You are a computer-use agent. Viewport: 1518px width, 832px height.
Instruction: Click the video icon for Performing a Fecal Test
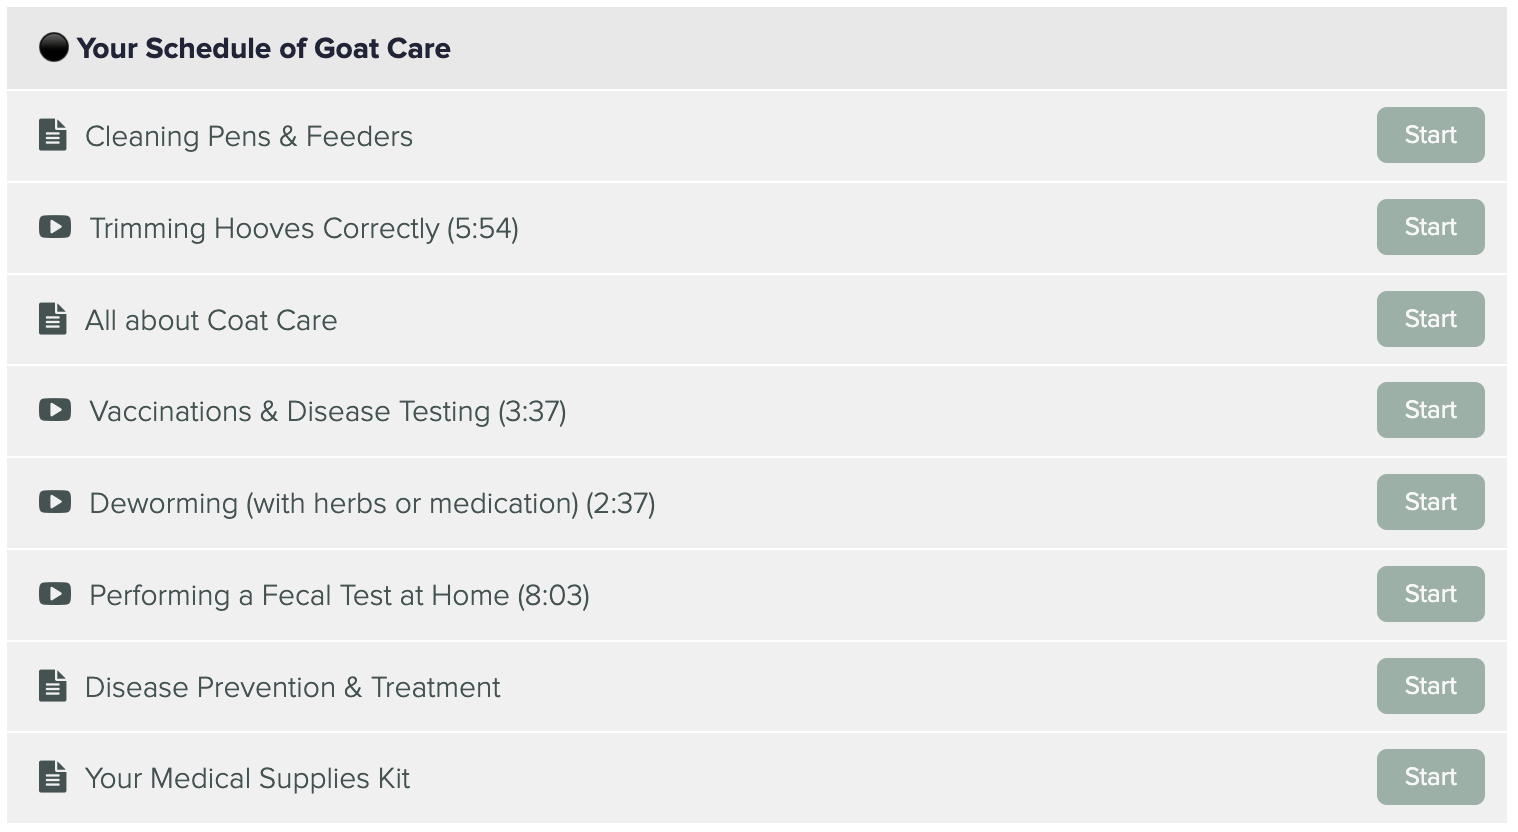pos(55,594)
